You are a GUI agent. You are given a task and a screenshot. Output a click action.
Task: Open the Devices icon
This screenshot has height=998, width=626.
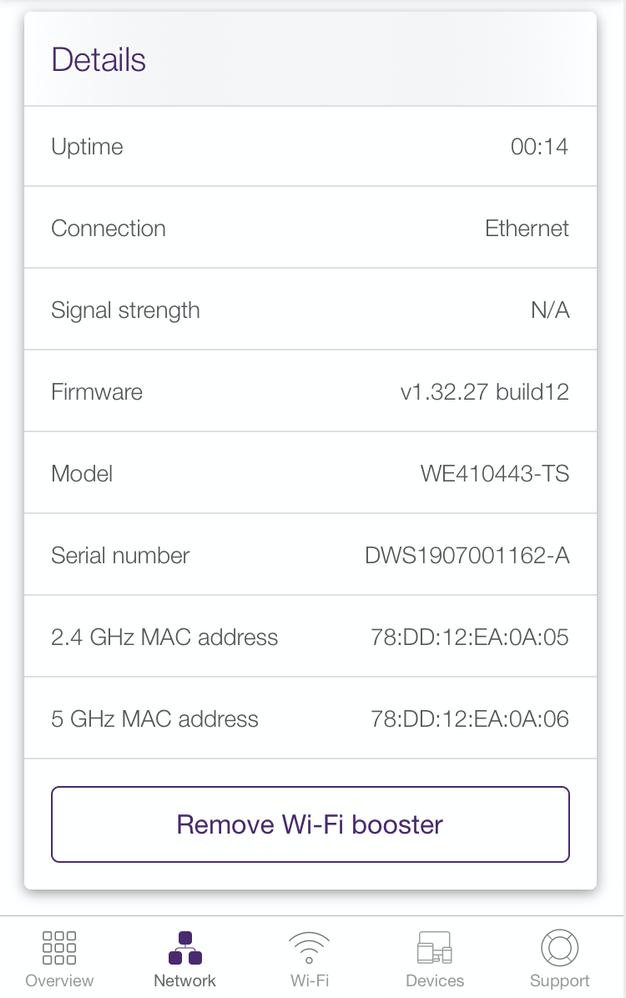tap(435, 946)
